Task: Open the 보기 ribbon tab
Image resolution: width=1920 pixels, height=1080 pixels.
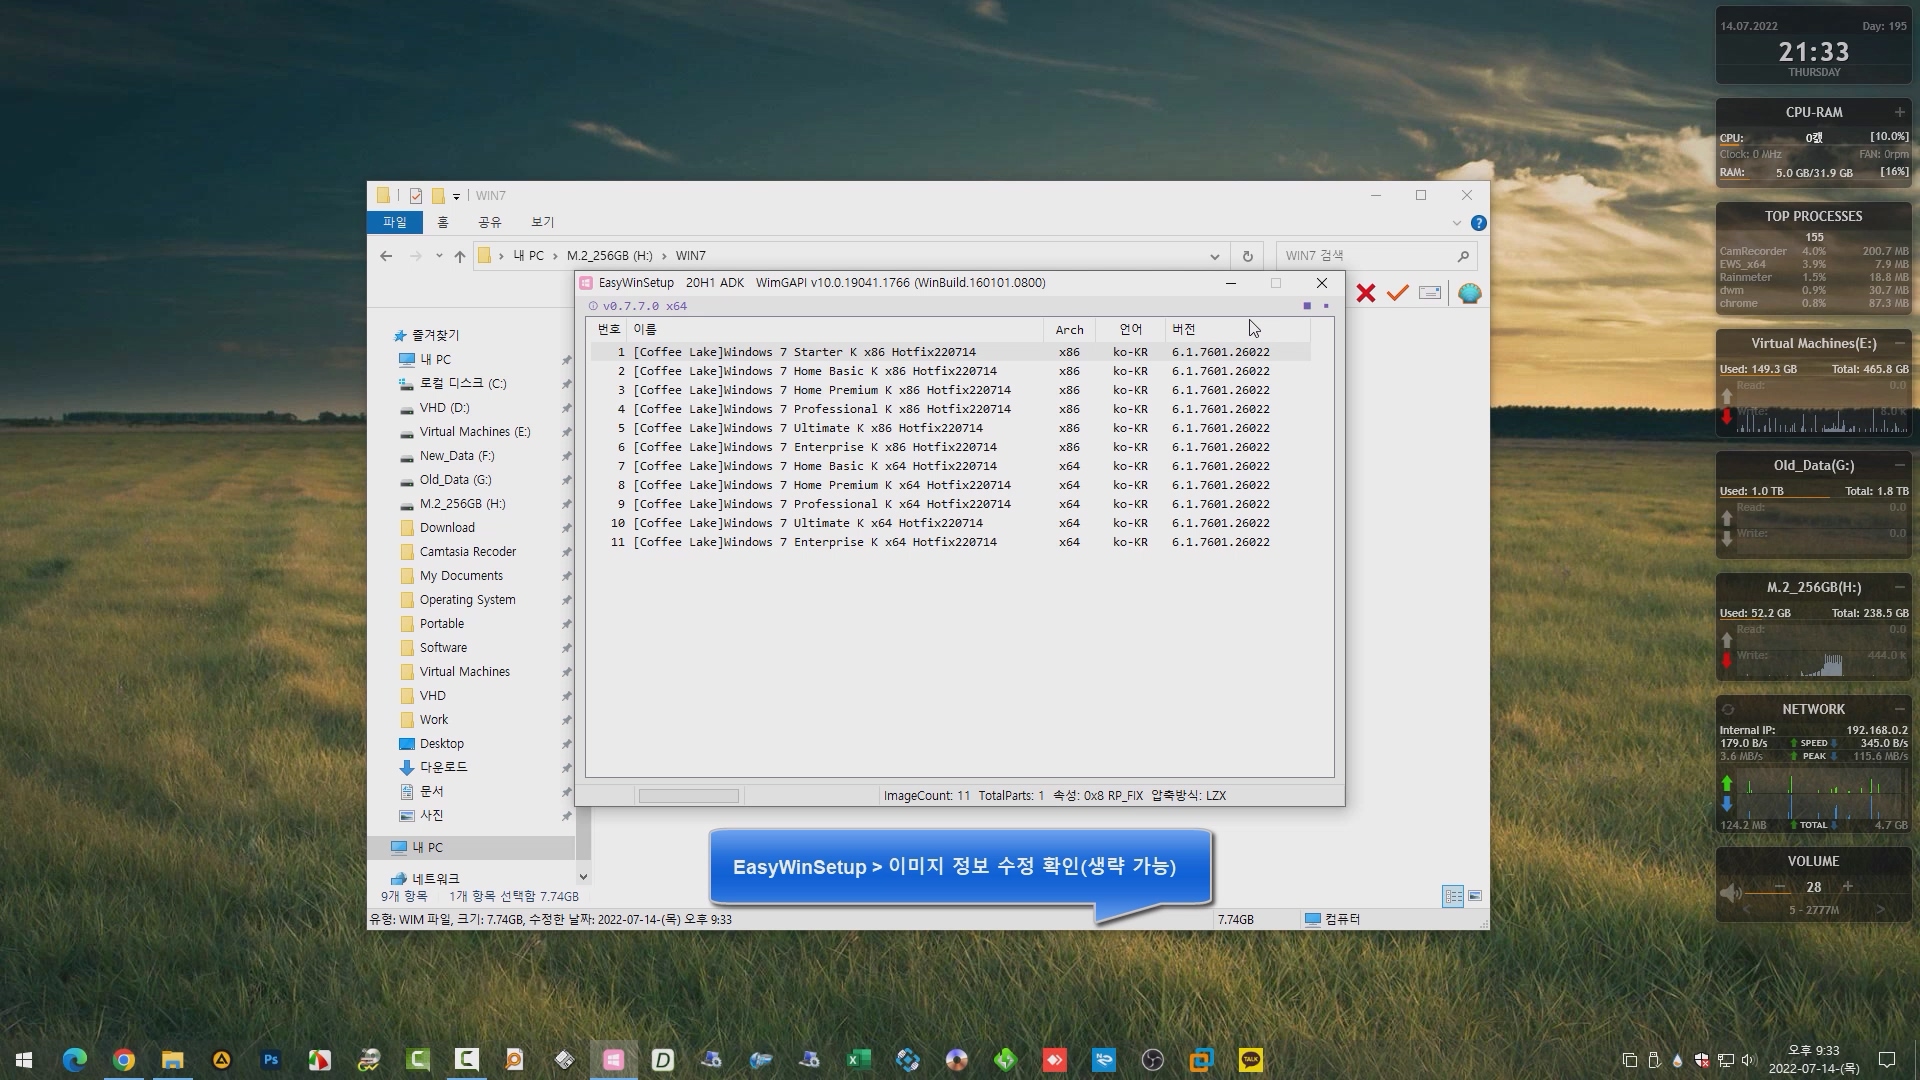Action: 542,222
